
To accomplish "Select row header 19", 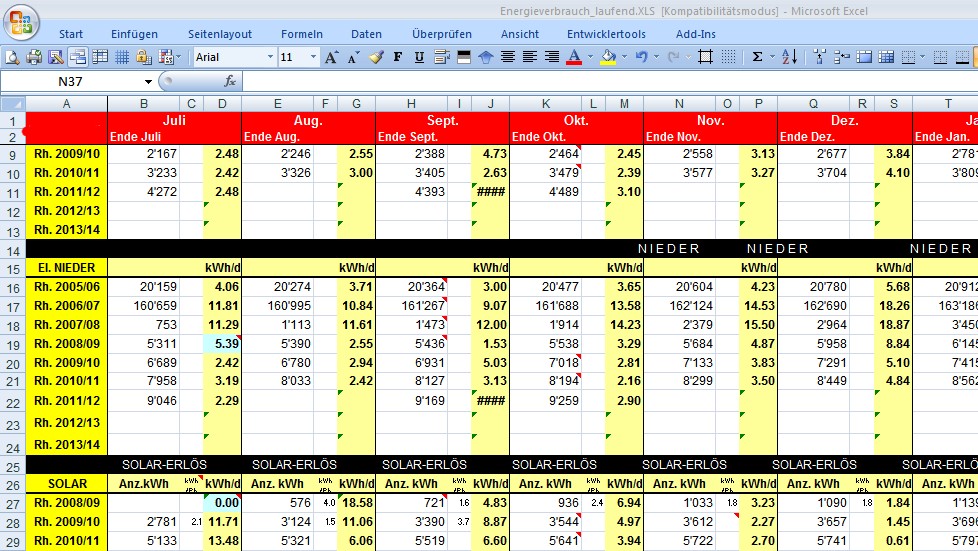I will pyautogui.click(x=12, y=344).
